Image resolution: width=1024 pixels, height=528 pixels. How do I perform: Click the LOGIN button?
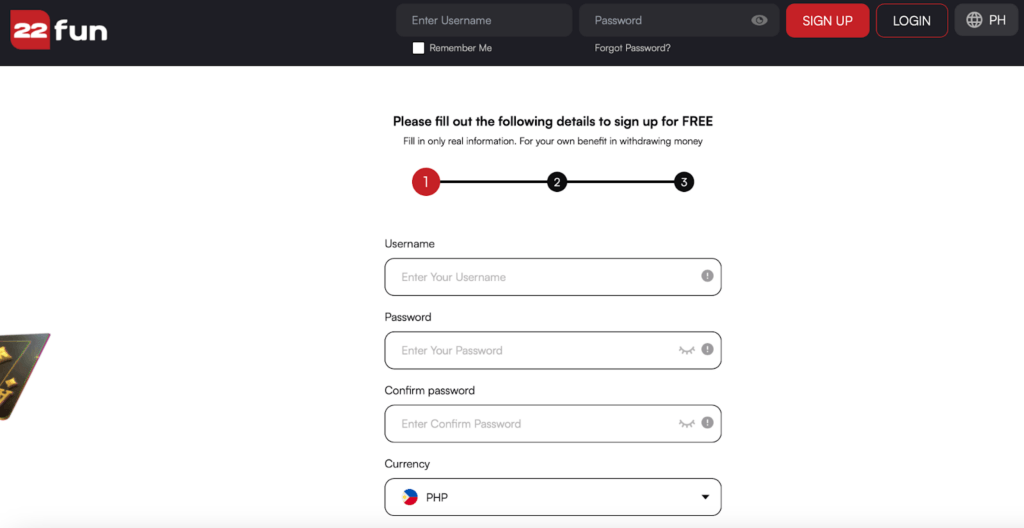[912, 20]
